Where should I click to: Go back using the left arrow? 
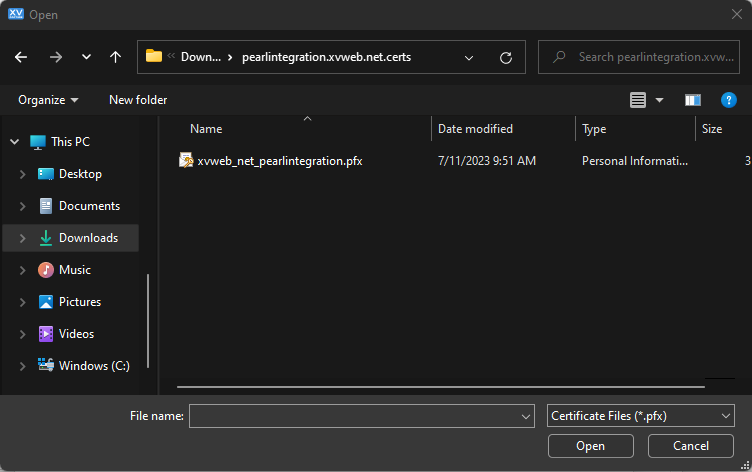pos(21,58)
